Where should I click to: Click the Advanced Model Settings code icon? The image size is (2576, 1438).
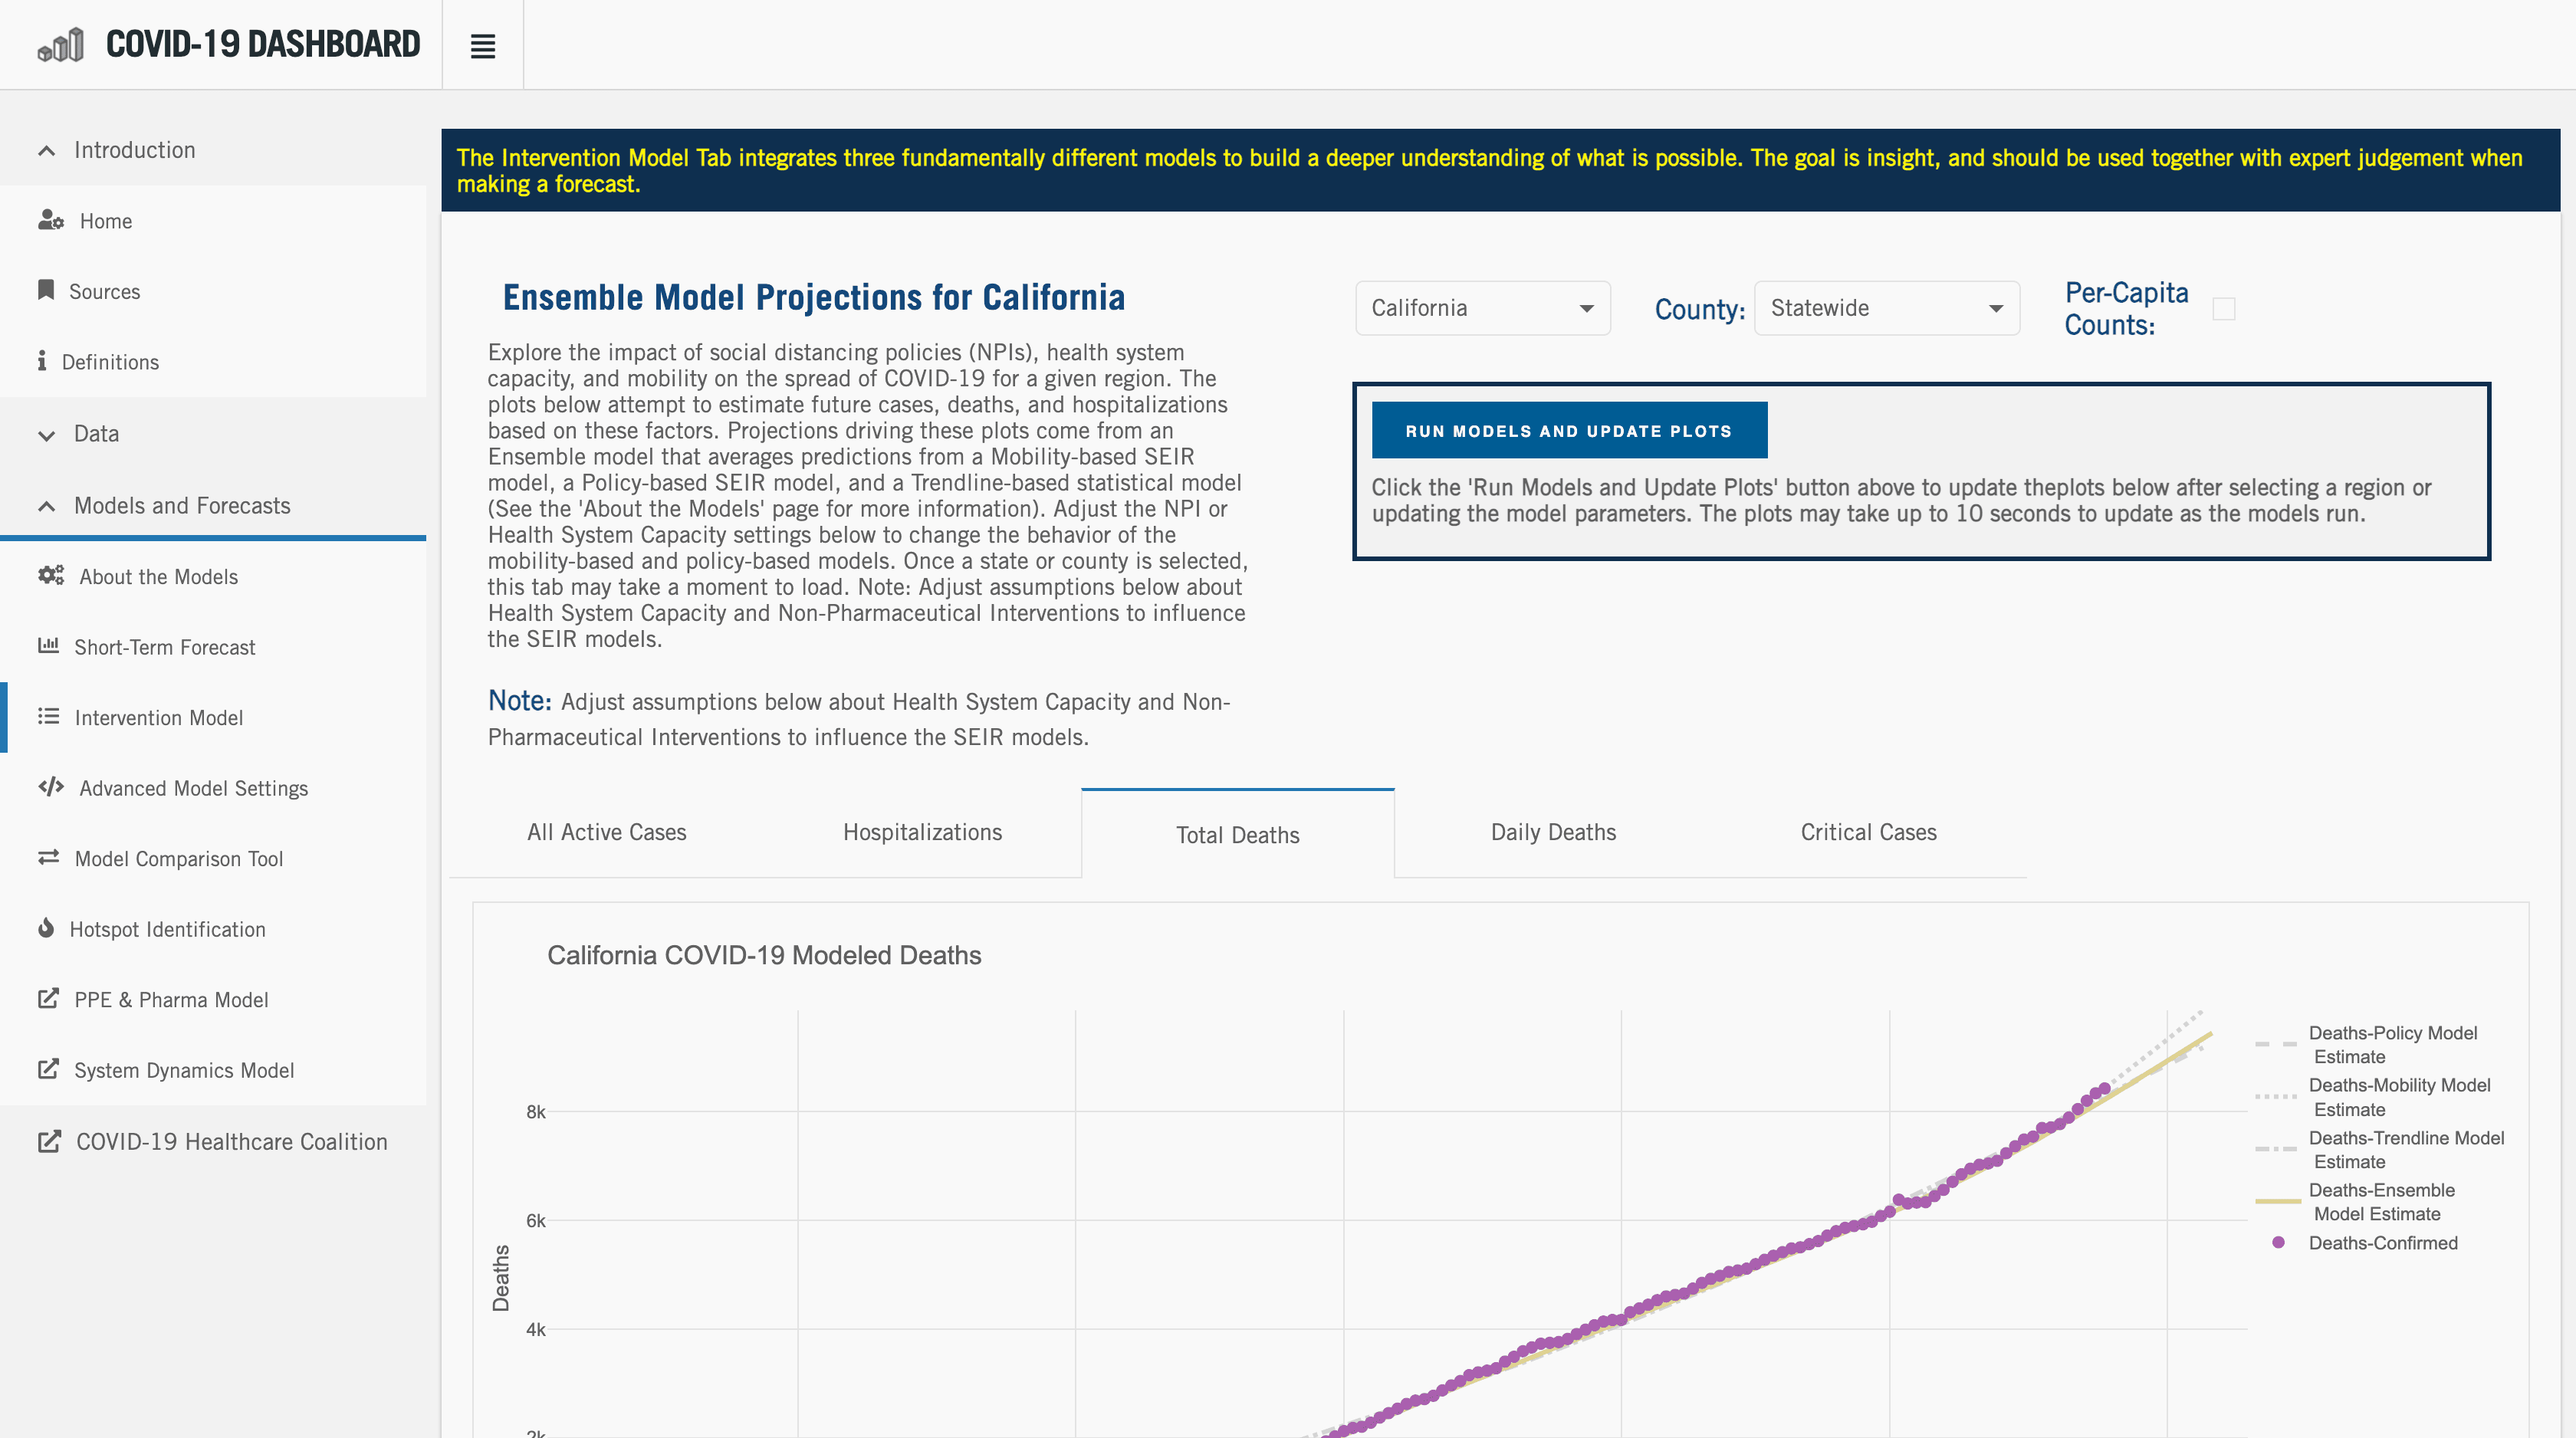51,787
